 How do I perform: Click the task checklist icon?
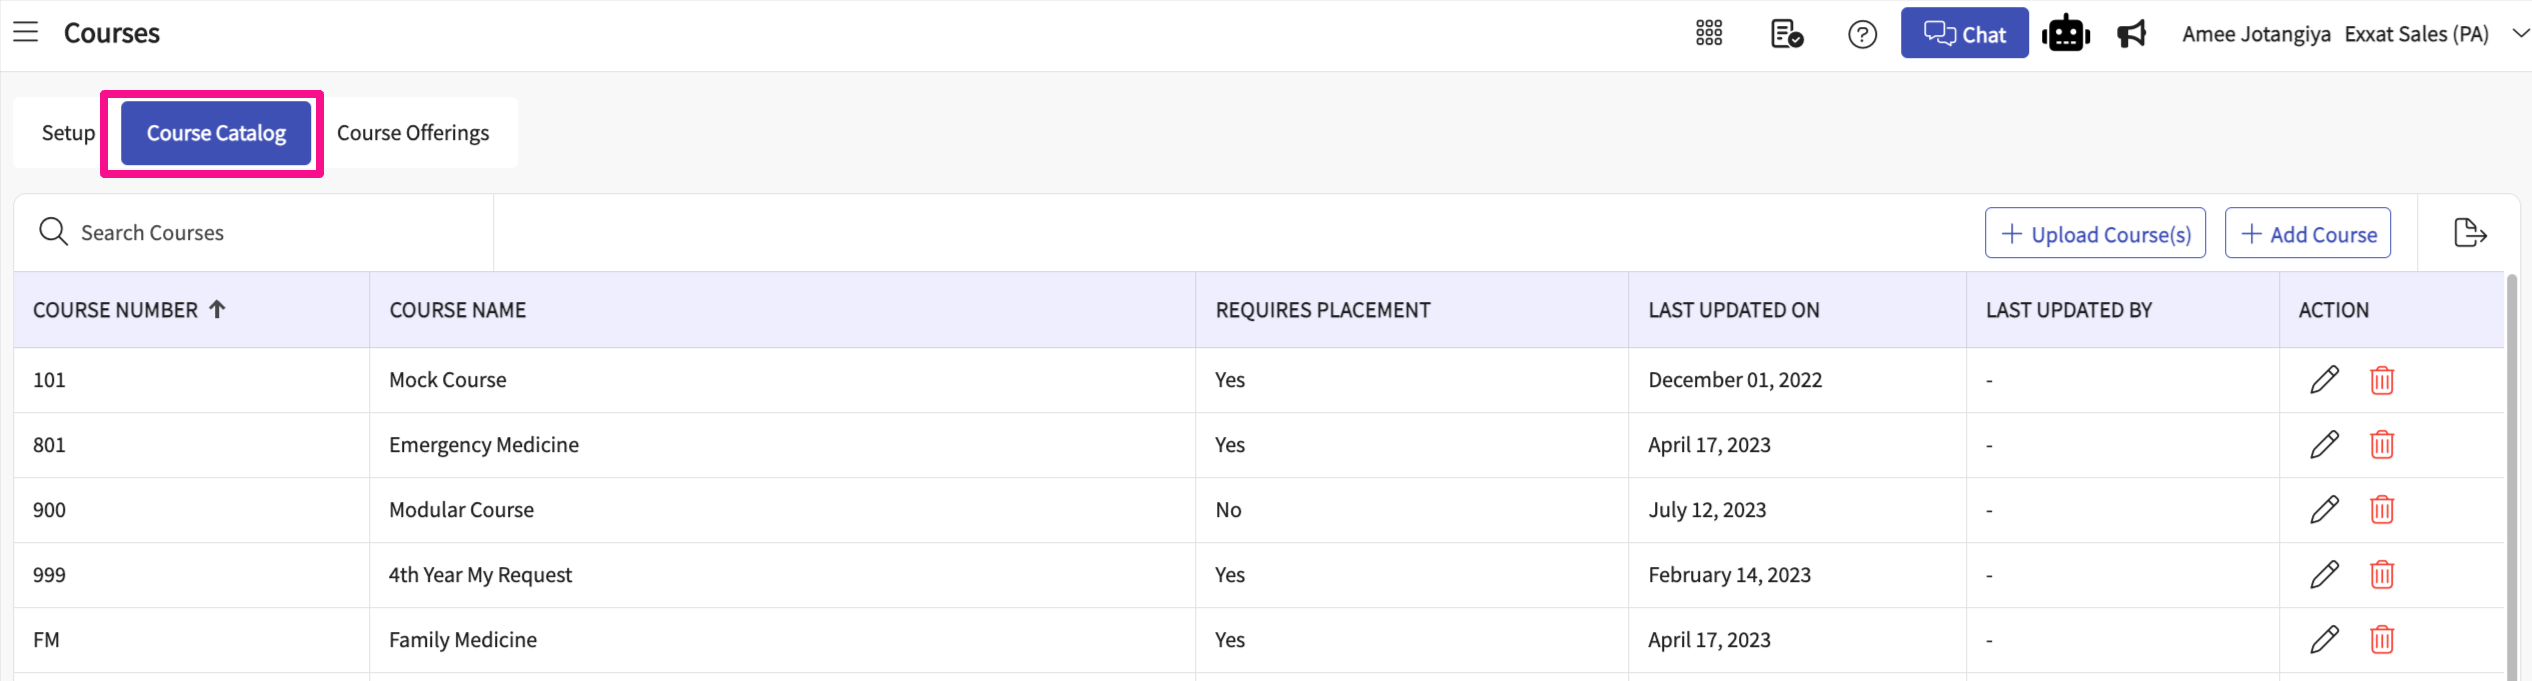pyautogui.click(x=1786, y=34)
